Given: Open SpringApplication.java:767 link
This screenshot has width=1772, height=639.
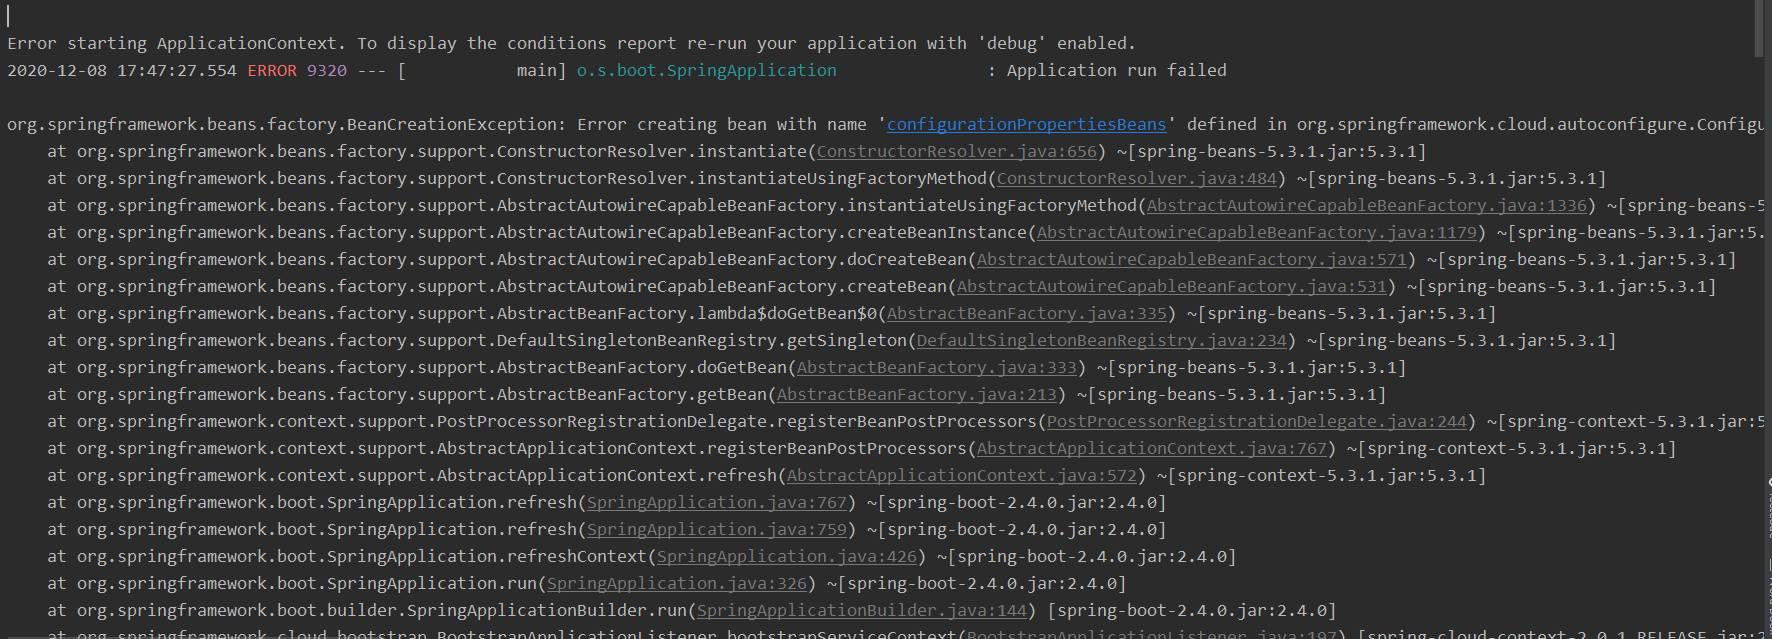Looking at the screenshot, I should pyautogui.click(x=716, y=502).
